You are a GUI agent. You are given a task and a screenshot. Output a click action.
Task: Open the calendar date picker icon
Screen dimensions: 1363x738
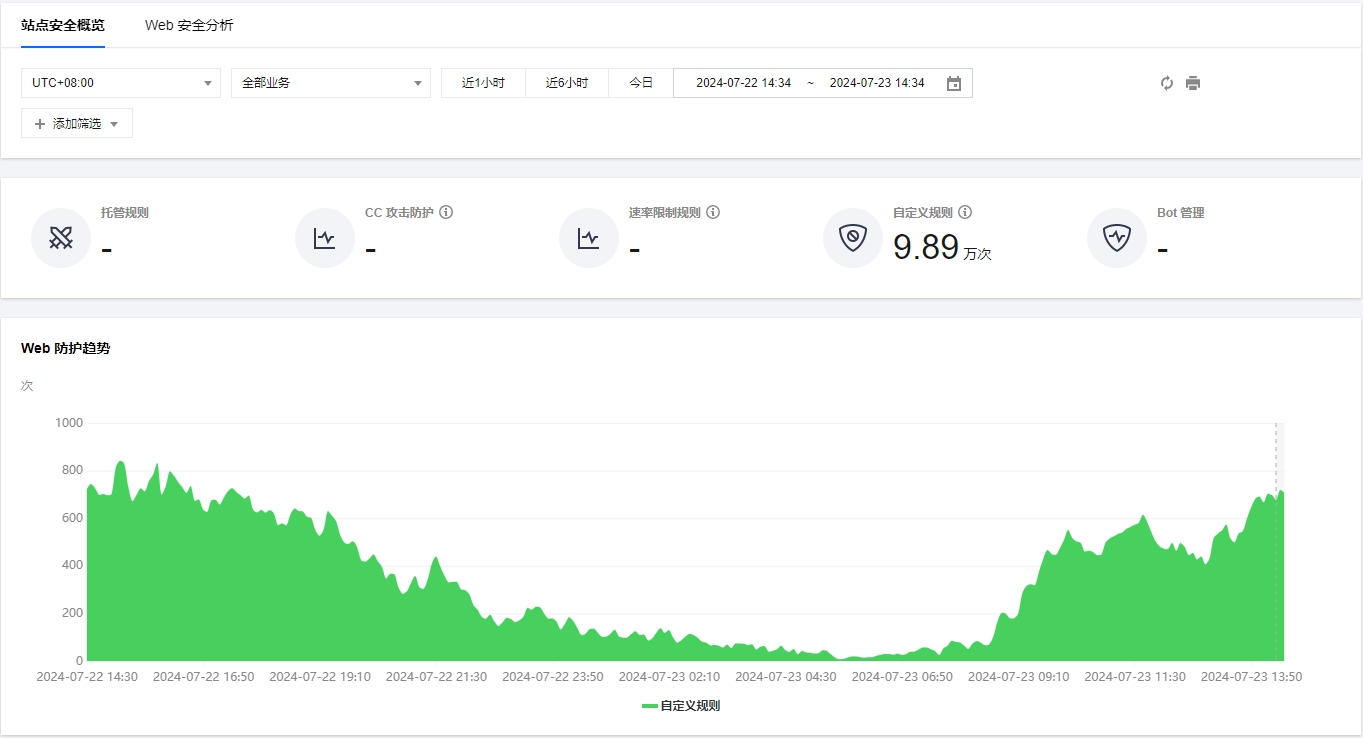pyautogui.click(x=954, y=83)
